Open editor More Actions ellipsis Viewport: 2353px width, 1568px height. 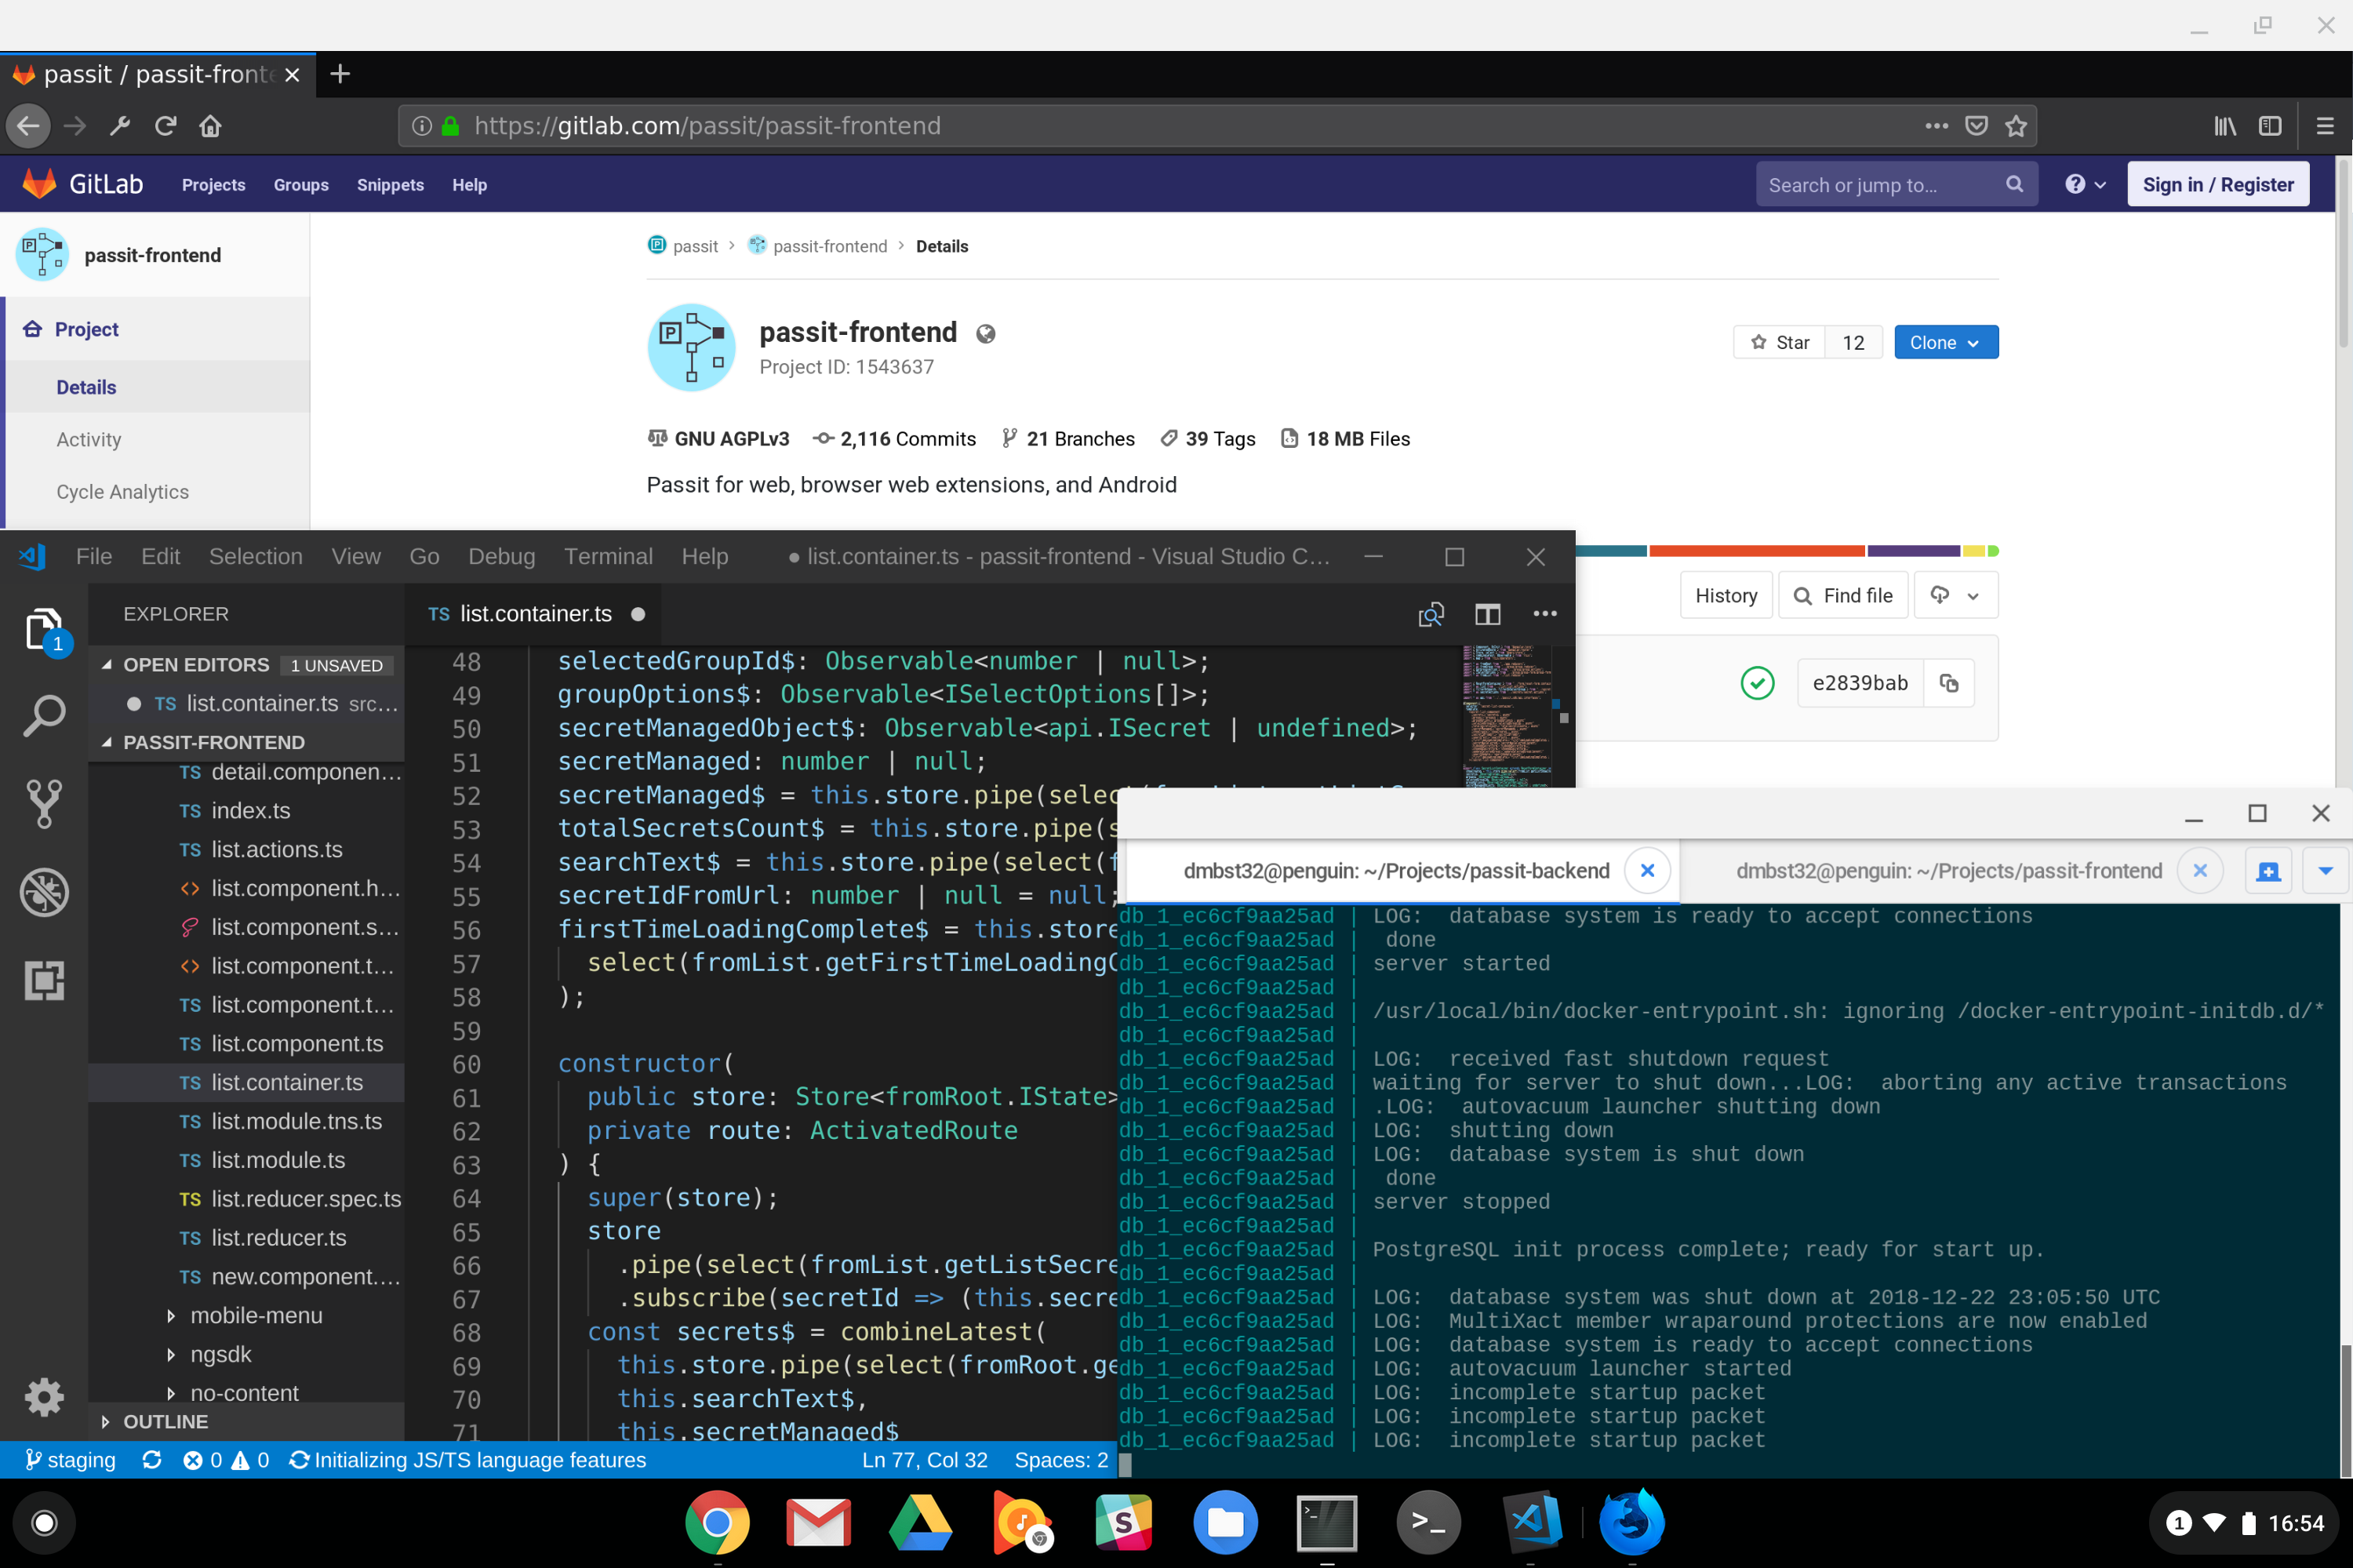(x=1545, y=614)
